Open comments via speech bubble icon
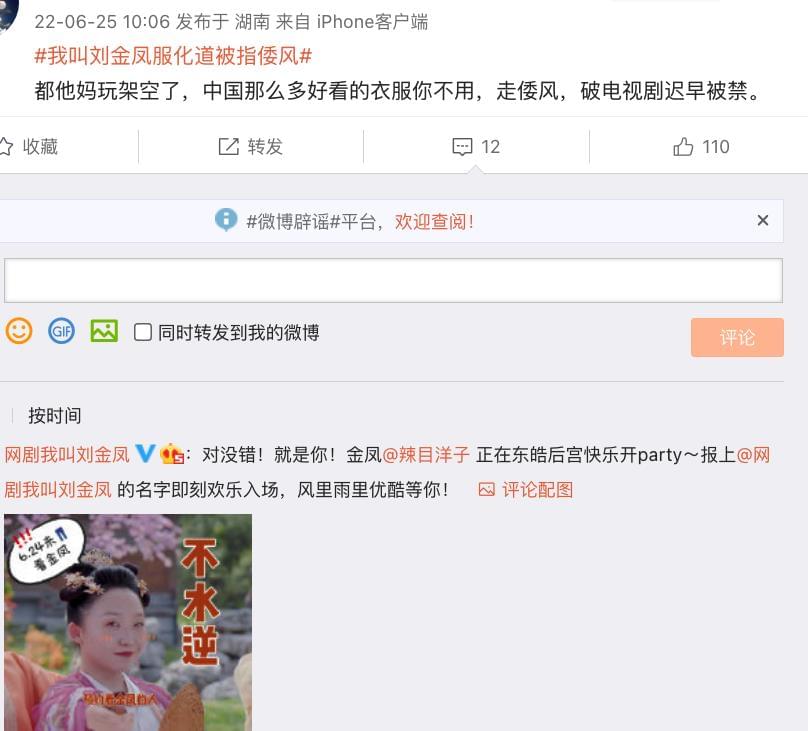Screen dimensions: 808x731 point(462,147)
